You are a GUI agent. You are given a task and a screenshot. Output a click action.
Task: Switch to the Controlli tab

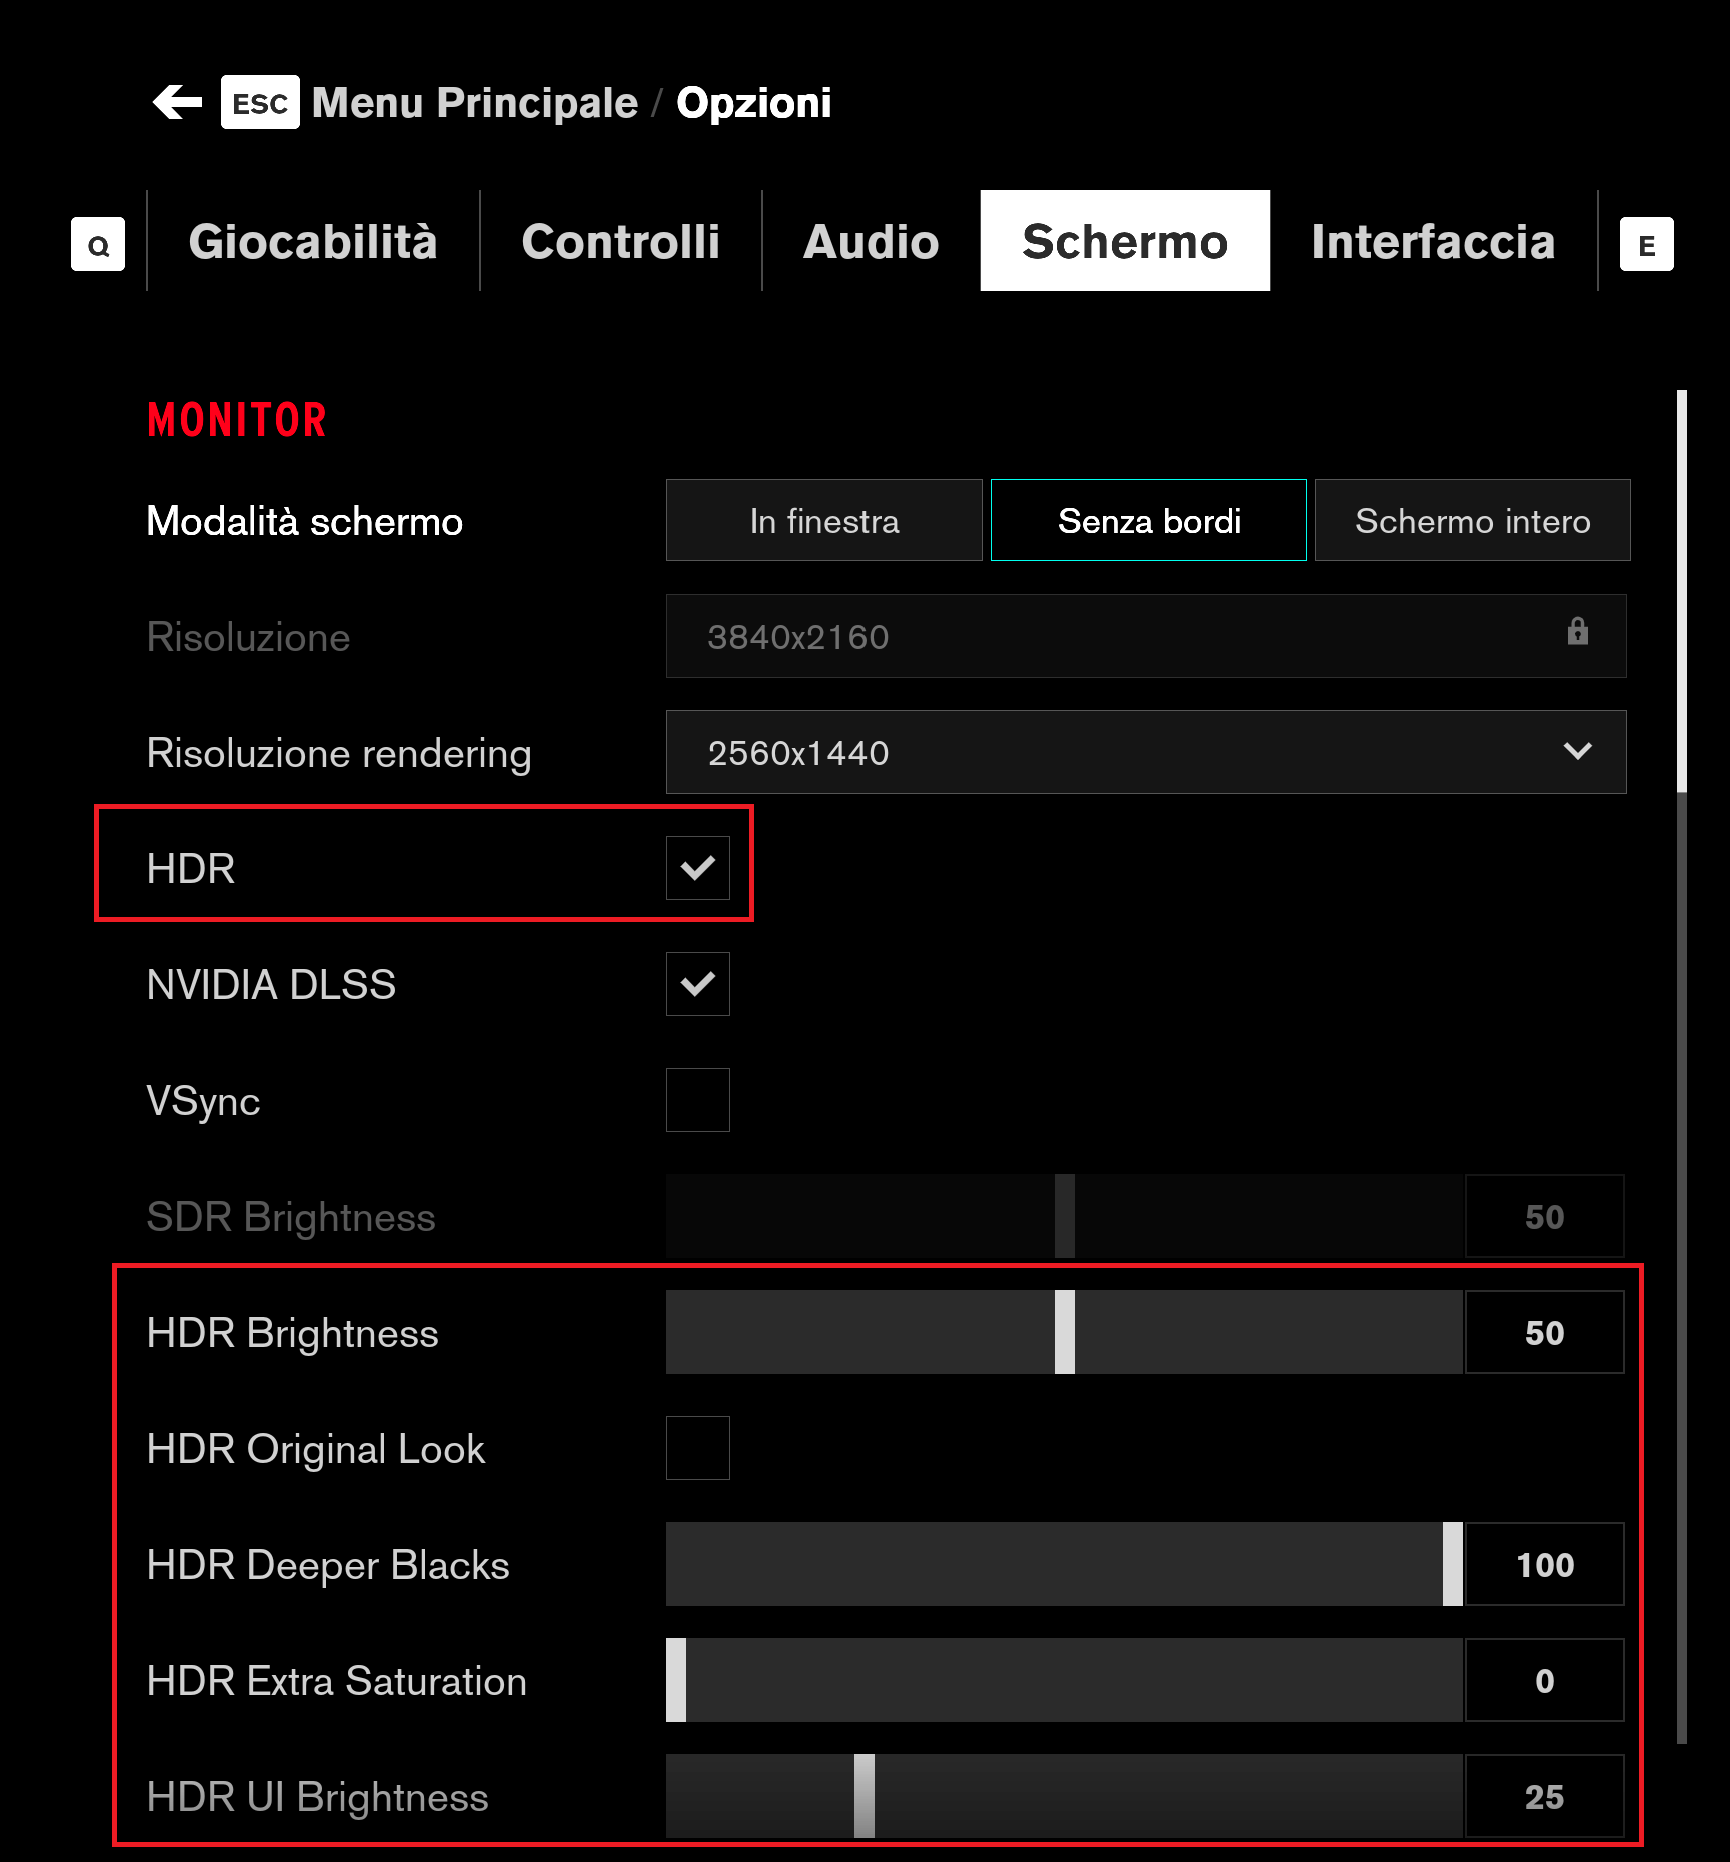(x=620, y=241)
